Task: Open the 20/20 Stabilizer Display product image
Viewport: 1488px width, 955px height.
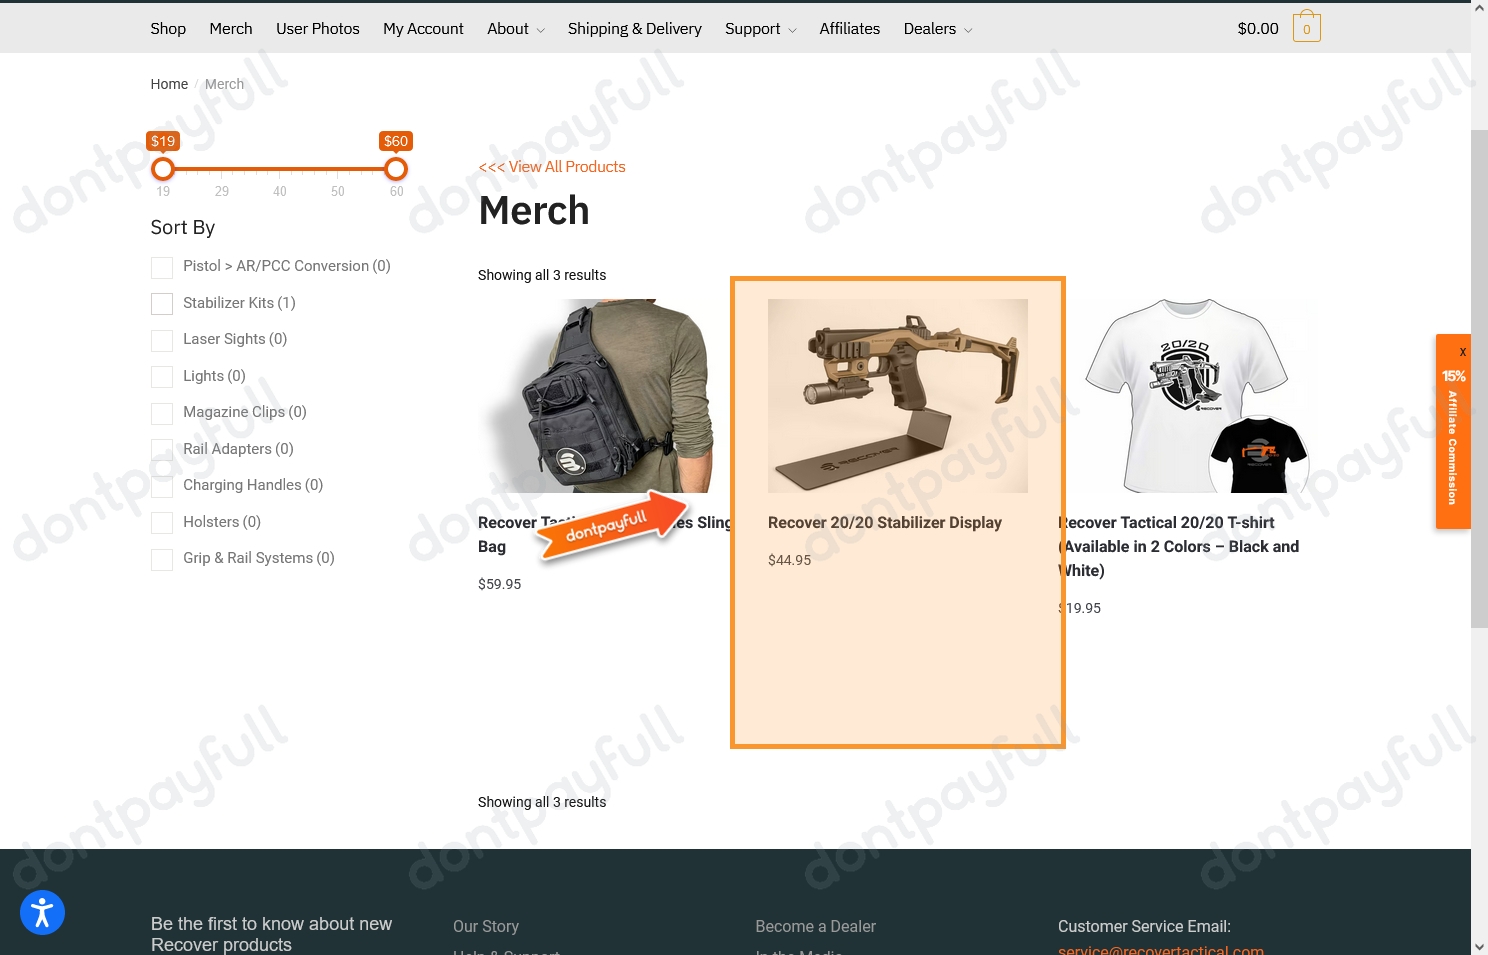Action: pyautogui.click(x=897, y=396)
